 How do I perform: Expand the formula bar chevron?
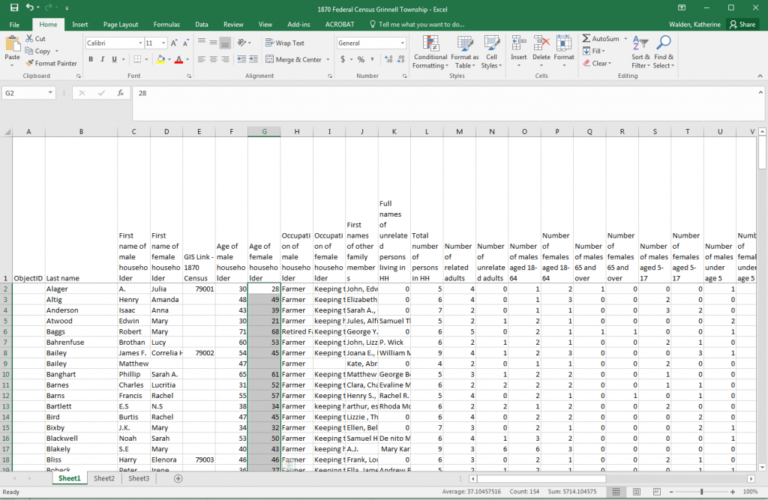click(761, 92)
